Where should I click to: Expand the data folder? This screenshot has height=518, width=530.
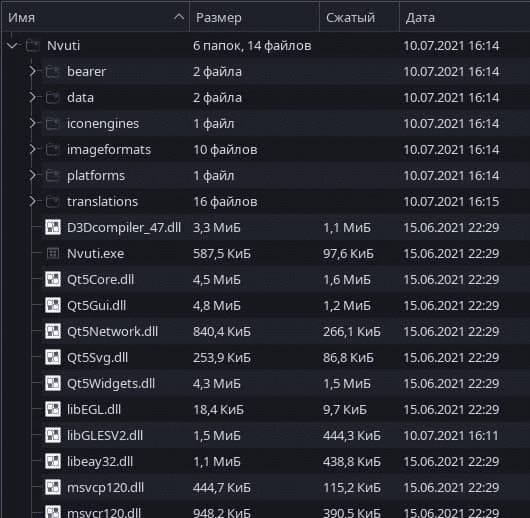pyautogui.click(x=32, y=97)
